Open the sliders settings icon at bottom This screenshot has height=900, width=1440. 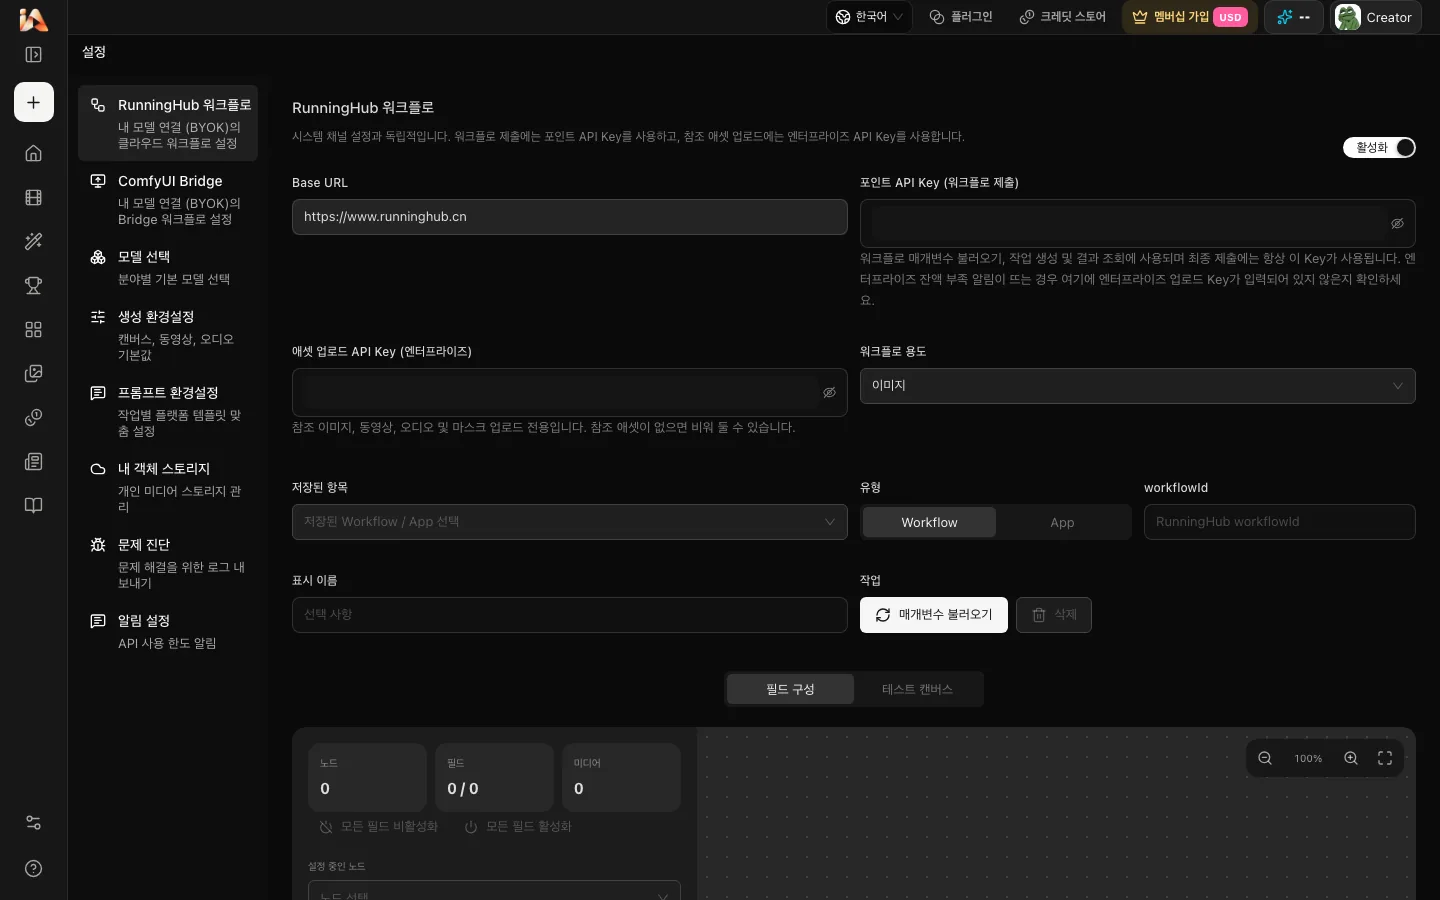(x=33, y=823)
